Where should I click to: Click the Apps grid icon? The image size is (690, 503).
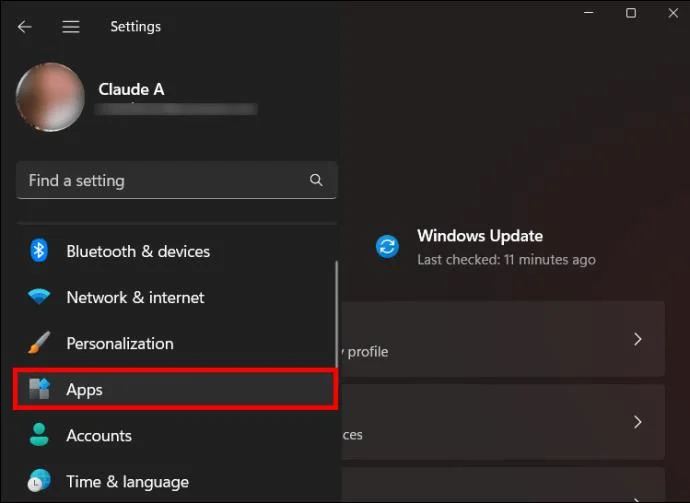pyautogui.click(x=39, y=389)
